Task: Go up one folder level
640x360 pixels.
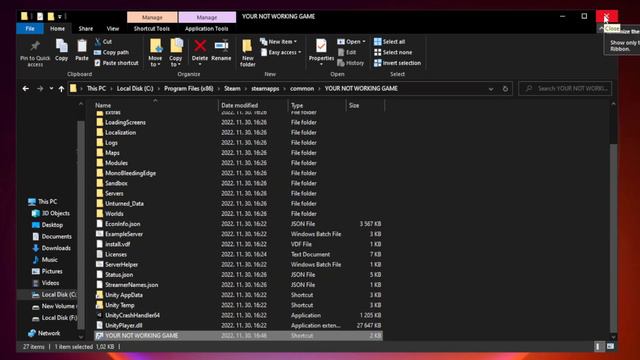Action: [x=61, y=89]
